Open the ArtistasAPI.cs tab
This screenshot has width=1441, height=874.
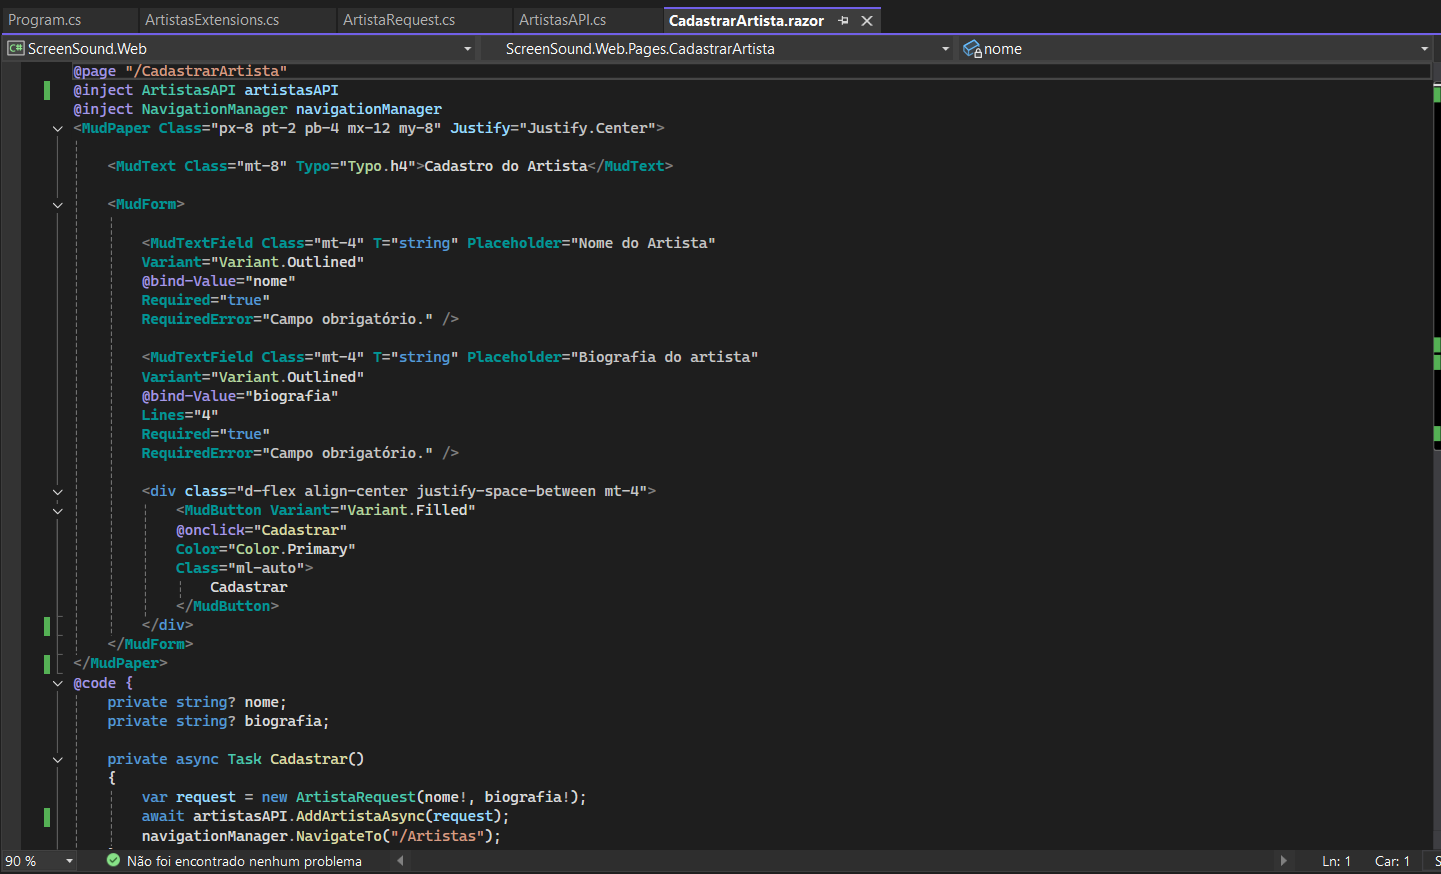tap(563, 20)
